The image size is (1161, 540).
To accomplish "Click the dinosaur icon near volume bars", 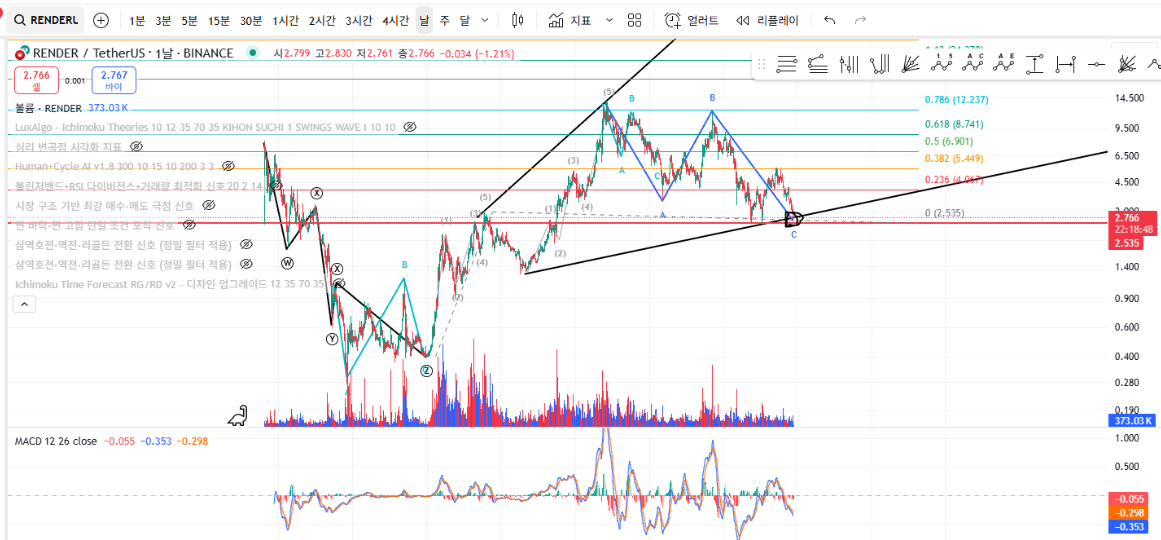I will [238, 416].
